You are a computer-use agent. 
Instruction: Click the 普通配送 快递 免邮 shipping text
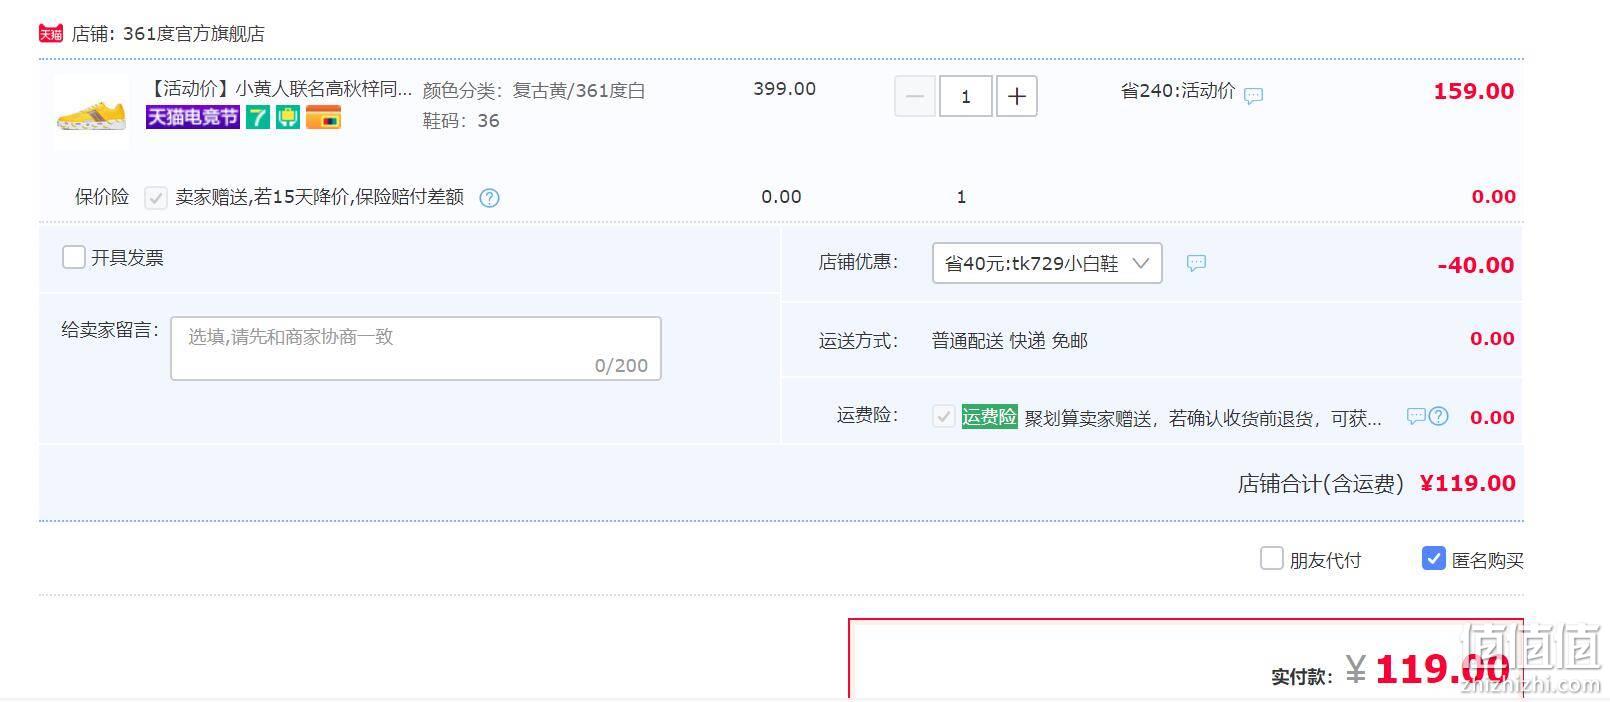pyautogui.click(x=1009, y=341)
